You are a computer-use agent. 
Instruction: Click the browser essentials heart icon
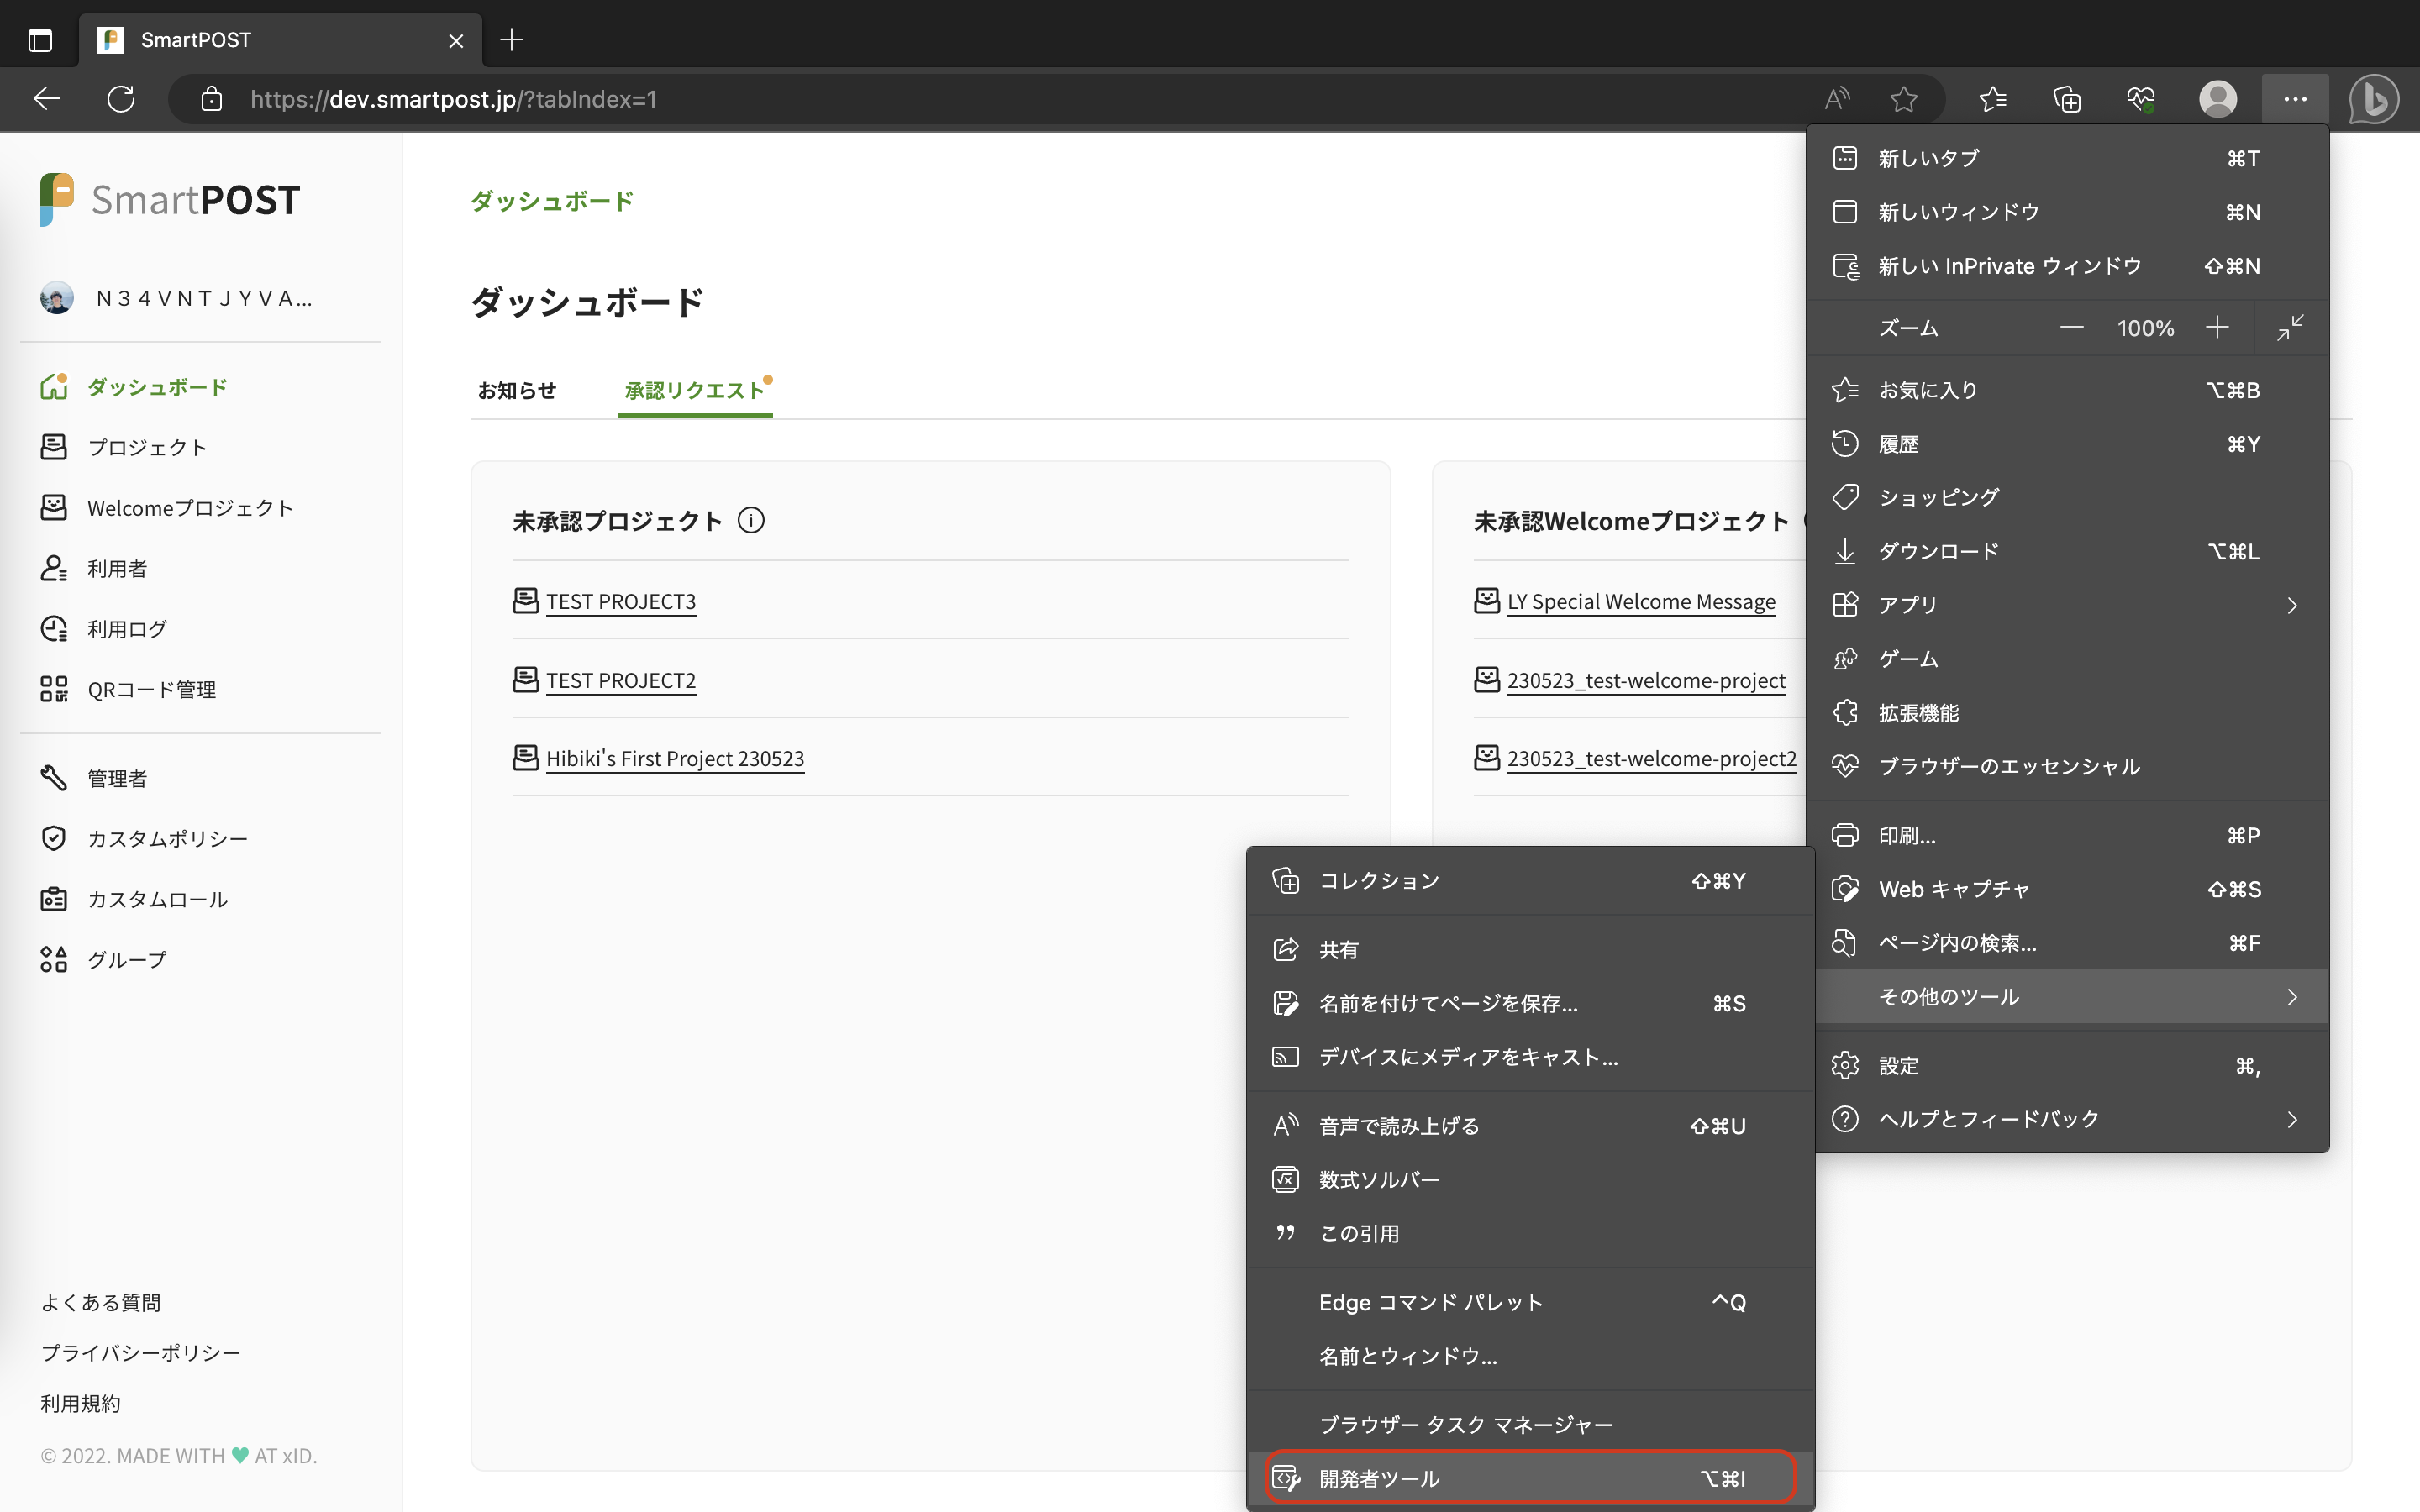[2140, 99]
